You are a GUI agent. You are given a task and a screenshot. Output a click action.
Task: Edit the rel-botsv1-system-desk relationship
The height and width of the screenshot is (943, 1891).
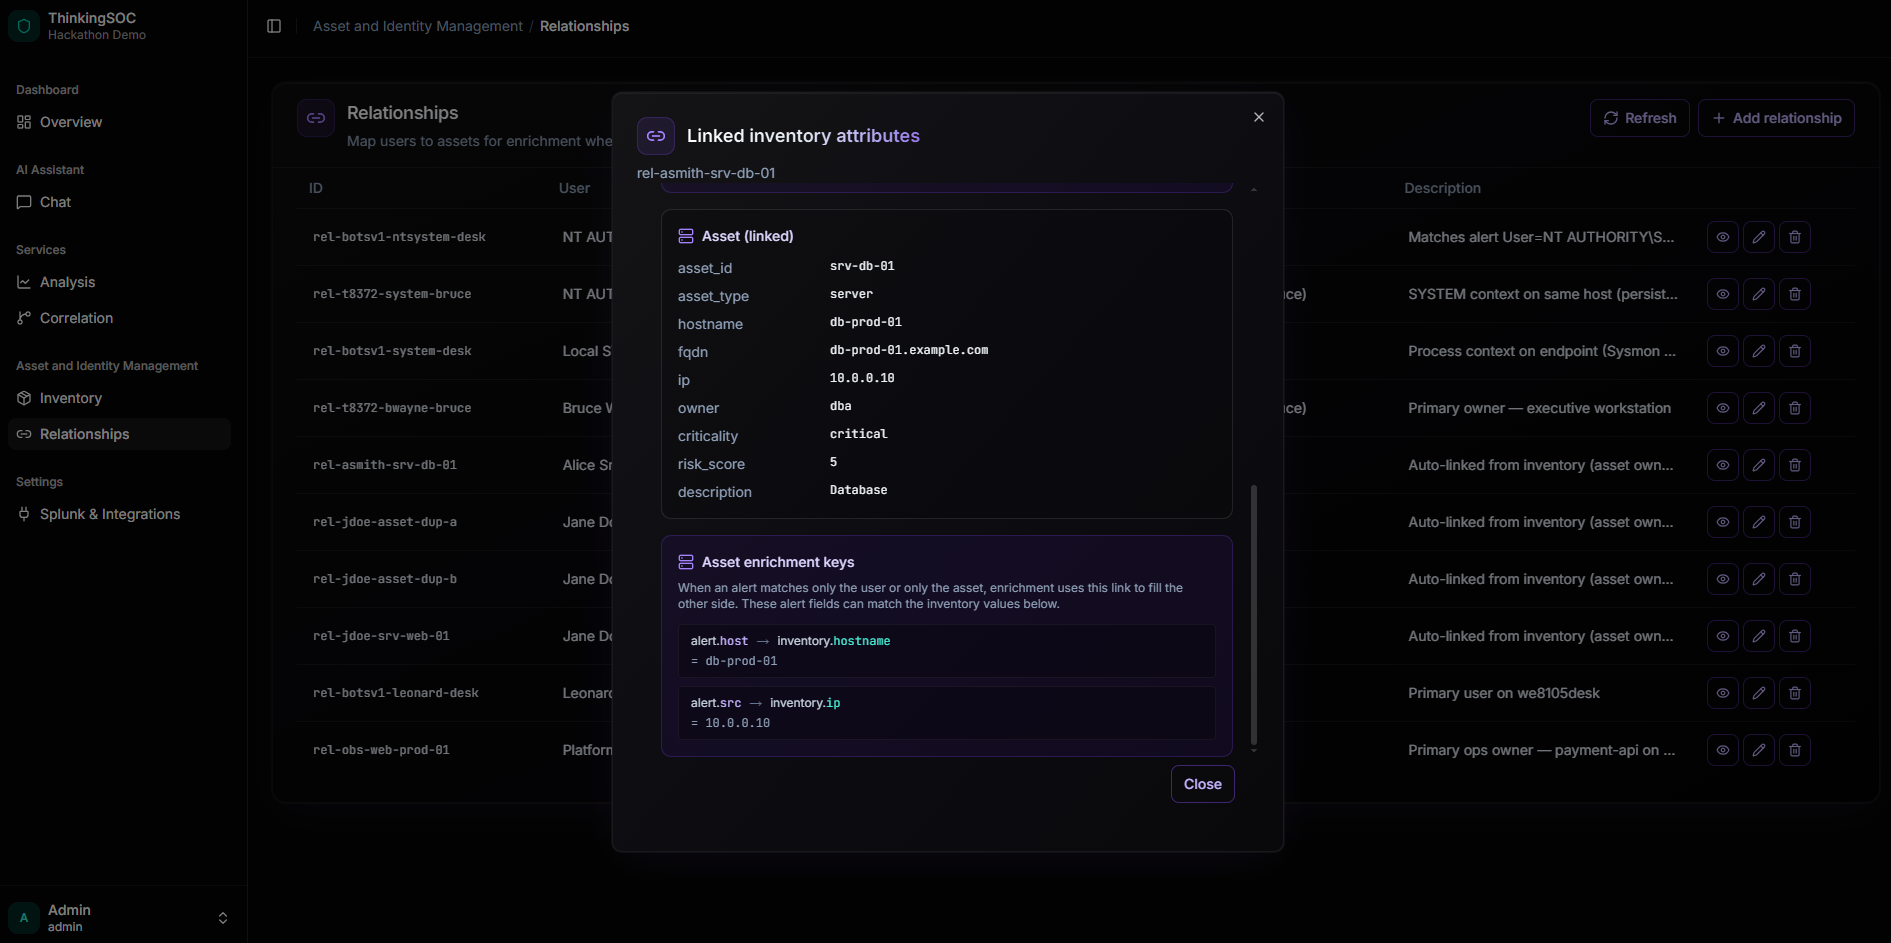tap(1759, 351)
